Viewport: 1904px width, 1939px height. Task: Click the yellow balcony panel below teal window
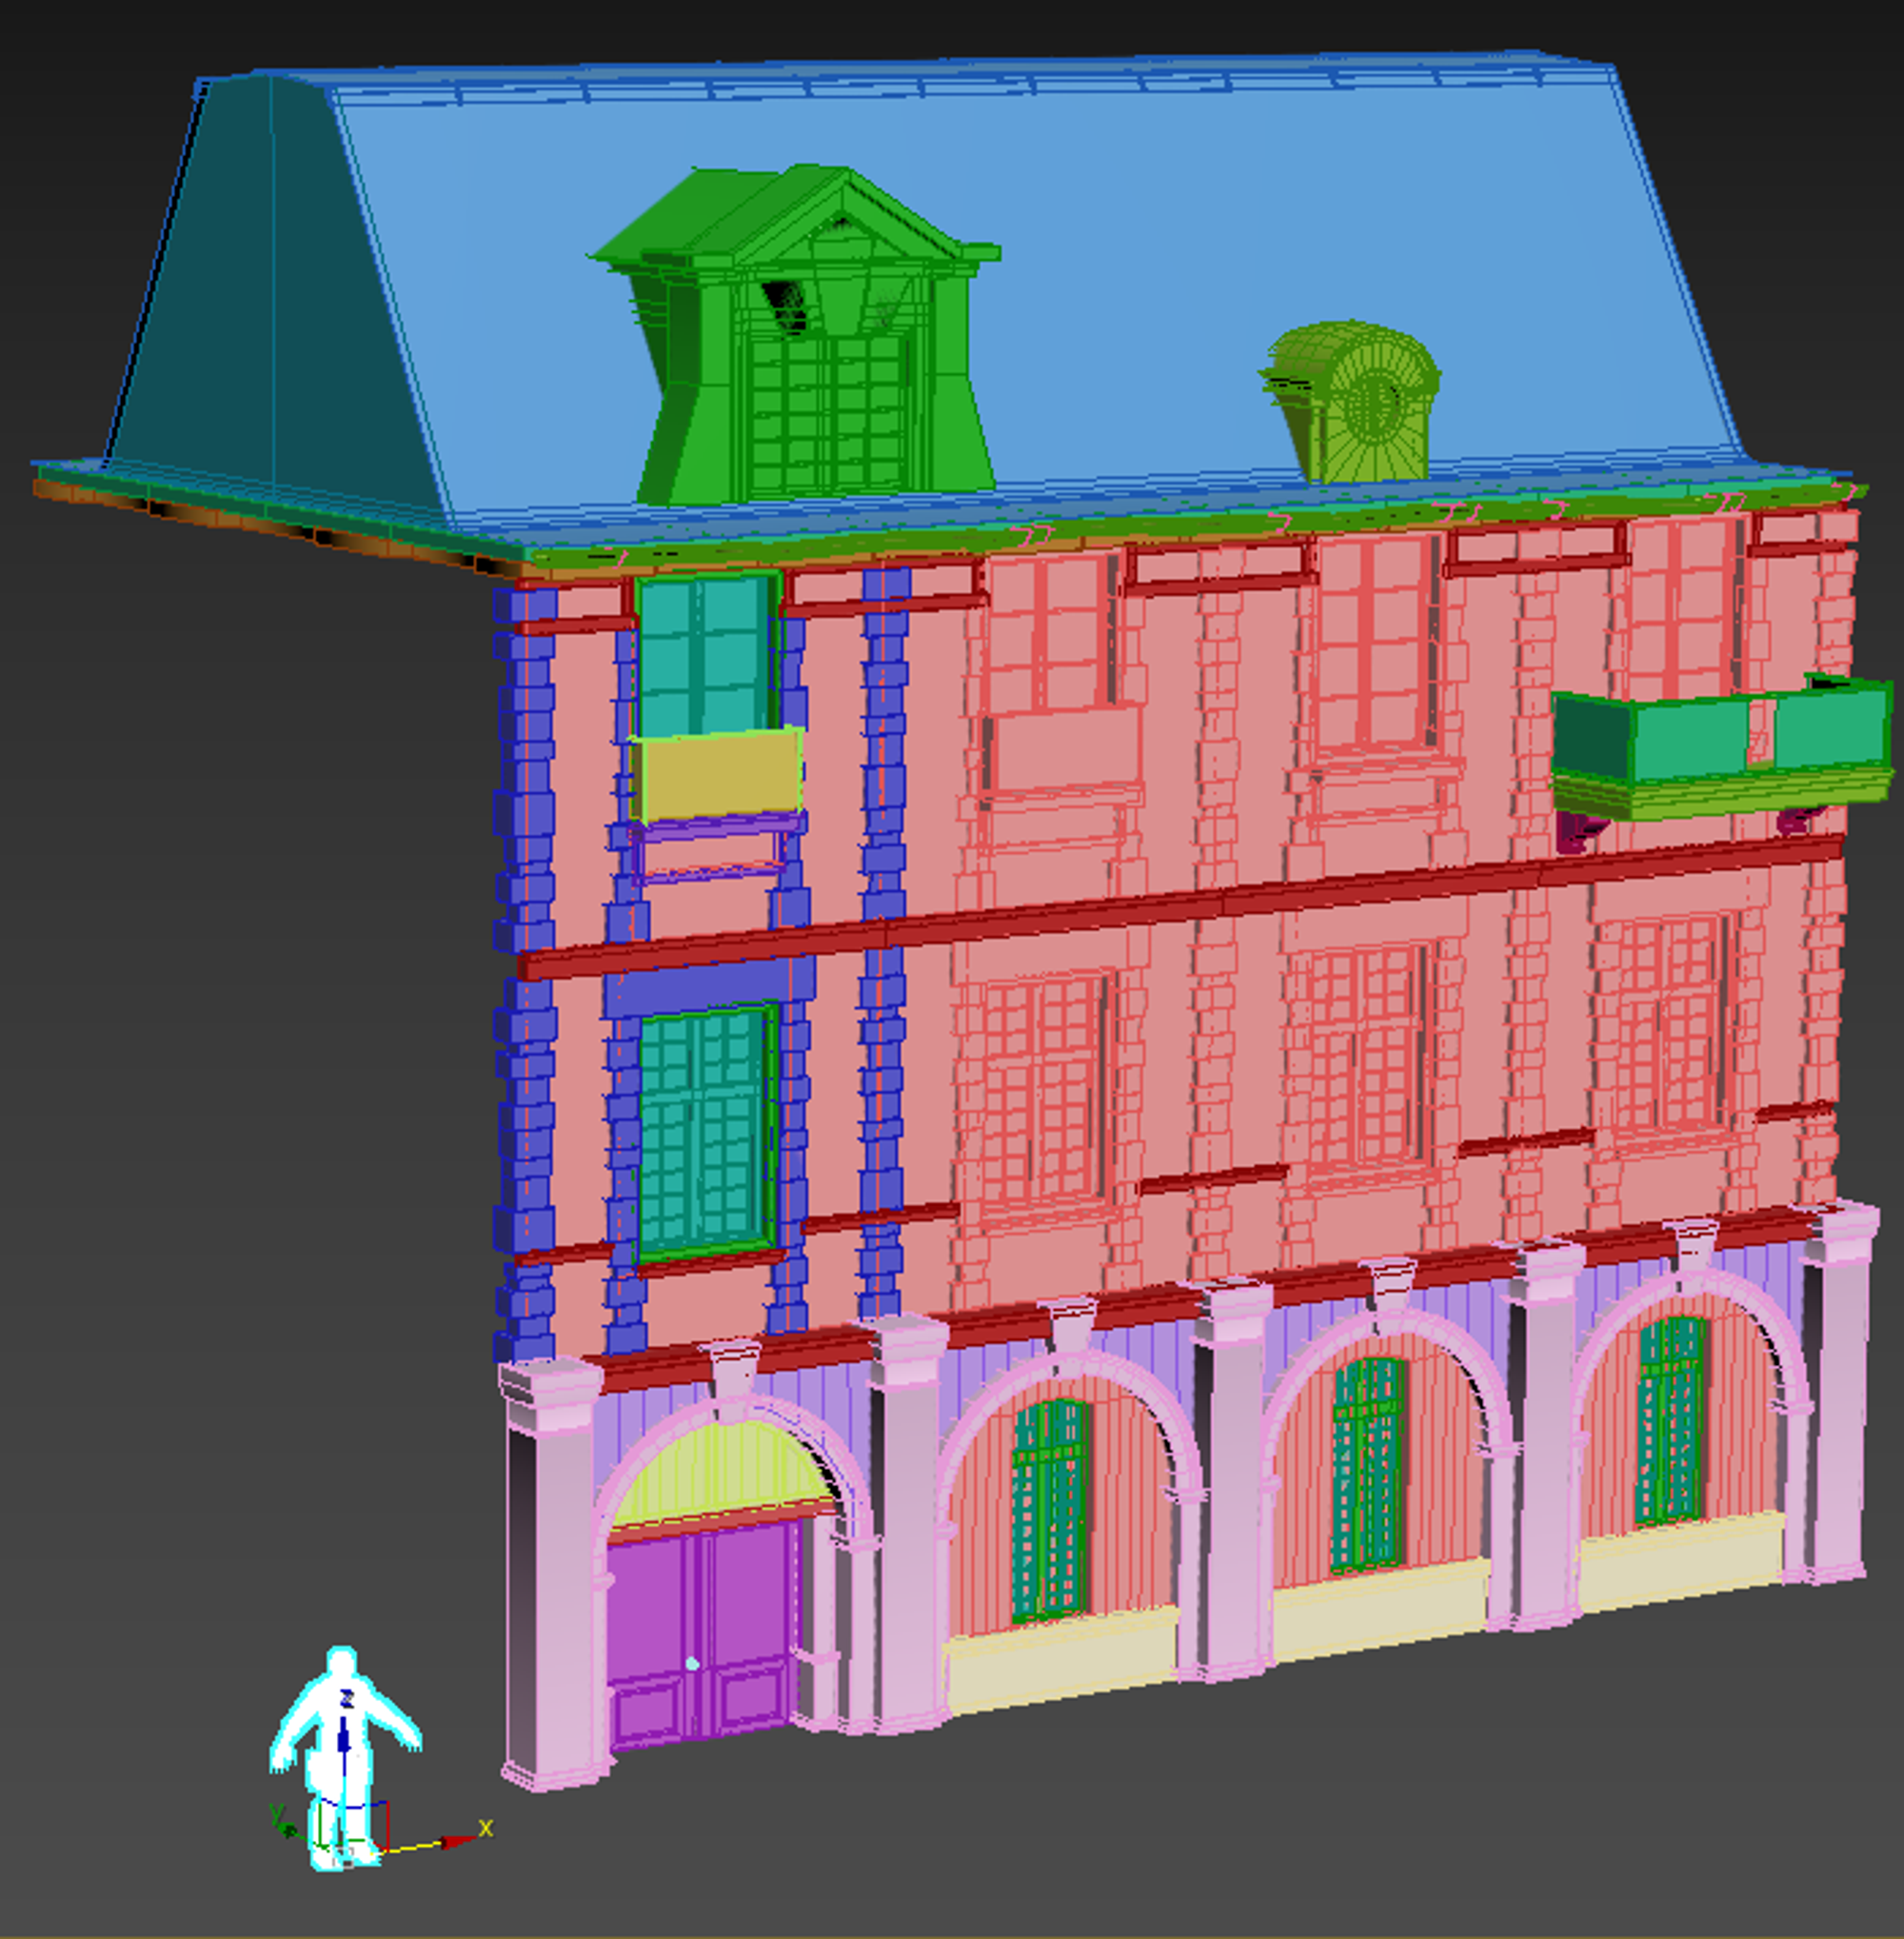point(720,775)
